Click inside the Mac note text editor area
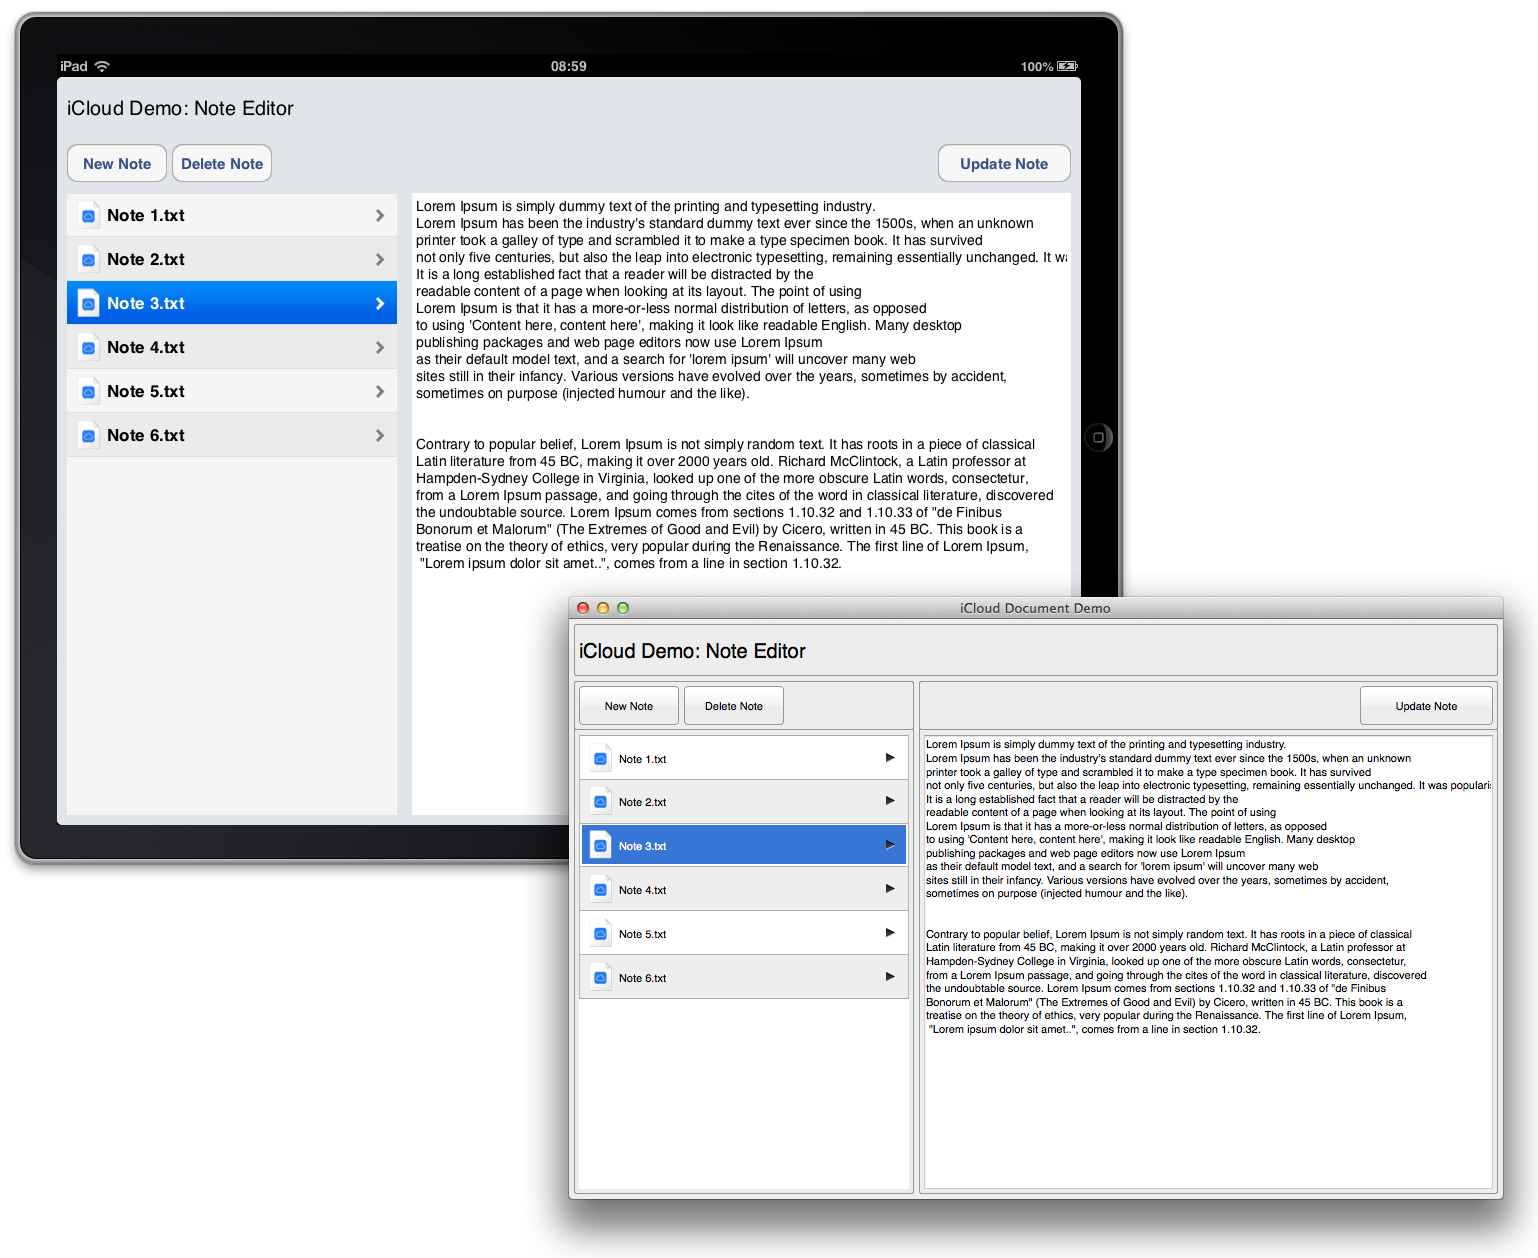1538x1258 pixels. [1207, 1100]
